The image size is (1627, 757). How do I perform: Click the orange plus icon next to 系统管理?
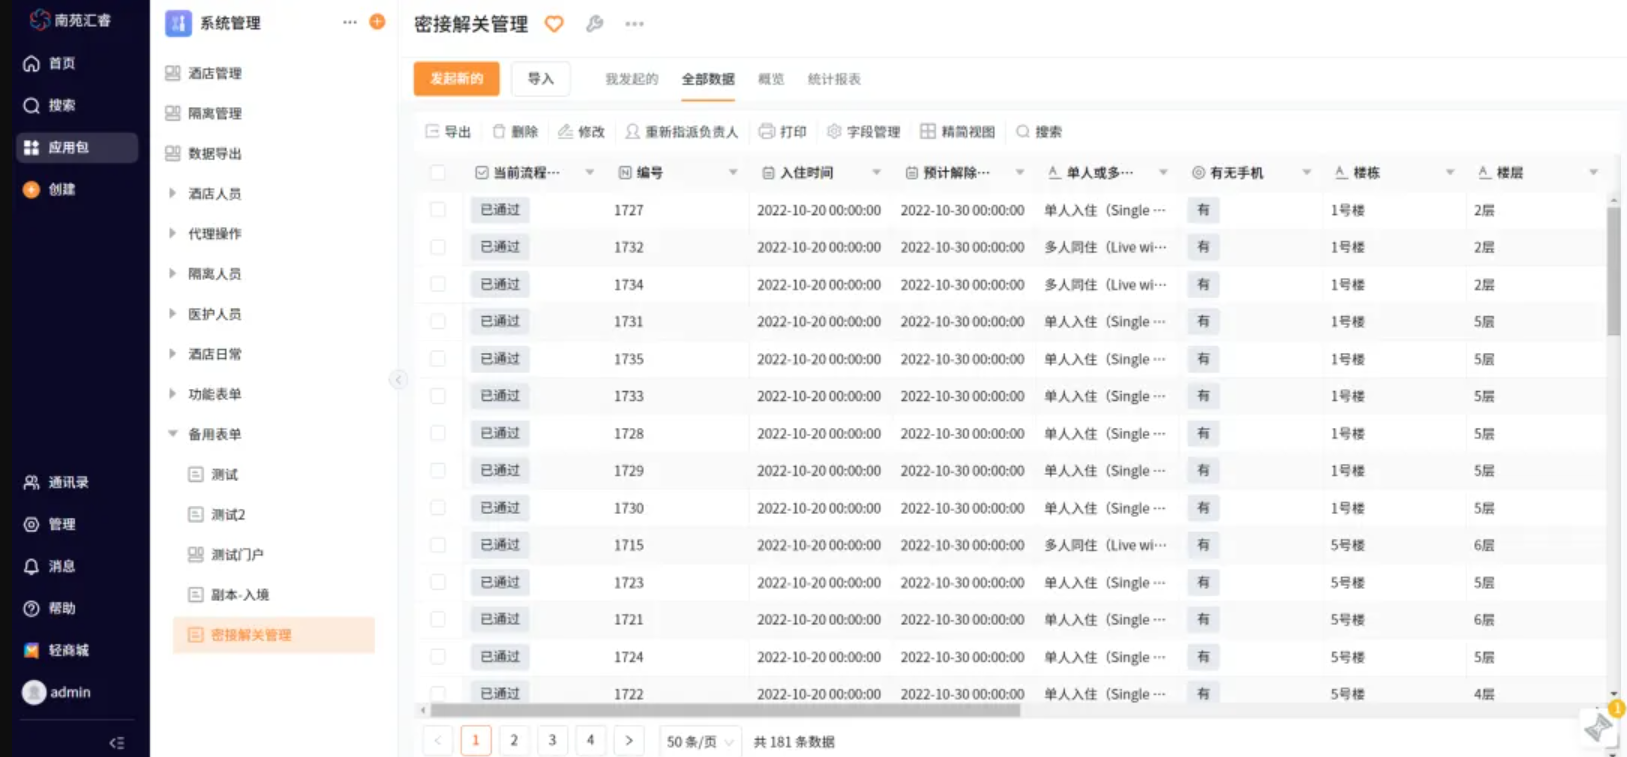377,22
